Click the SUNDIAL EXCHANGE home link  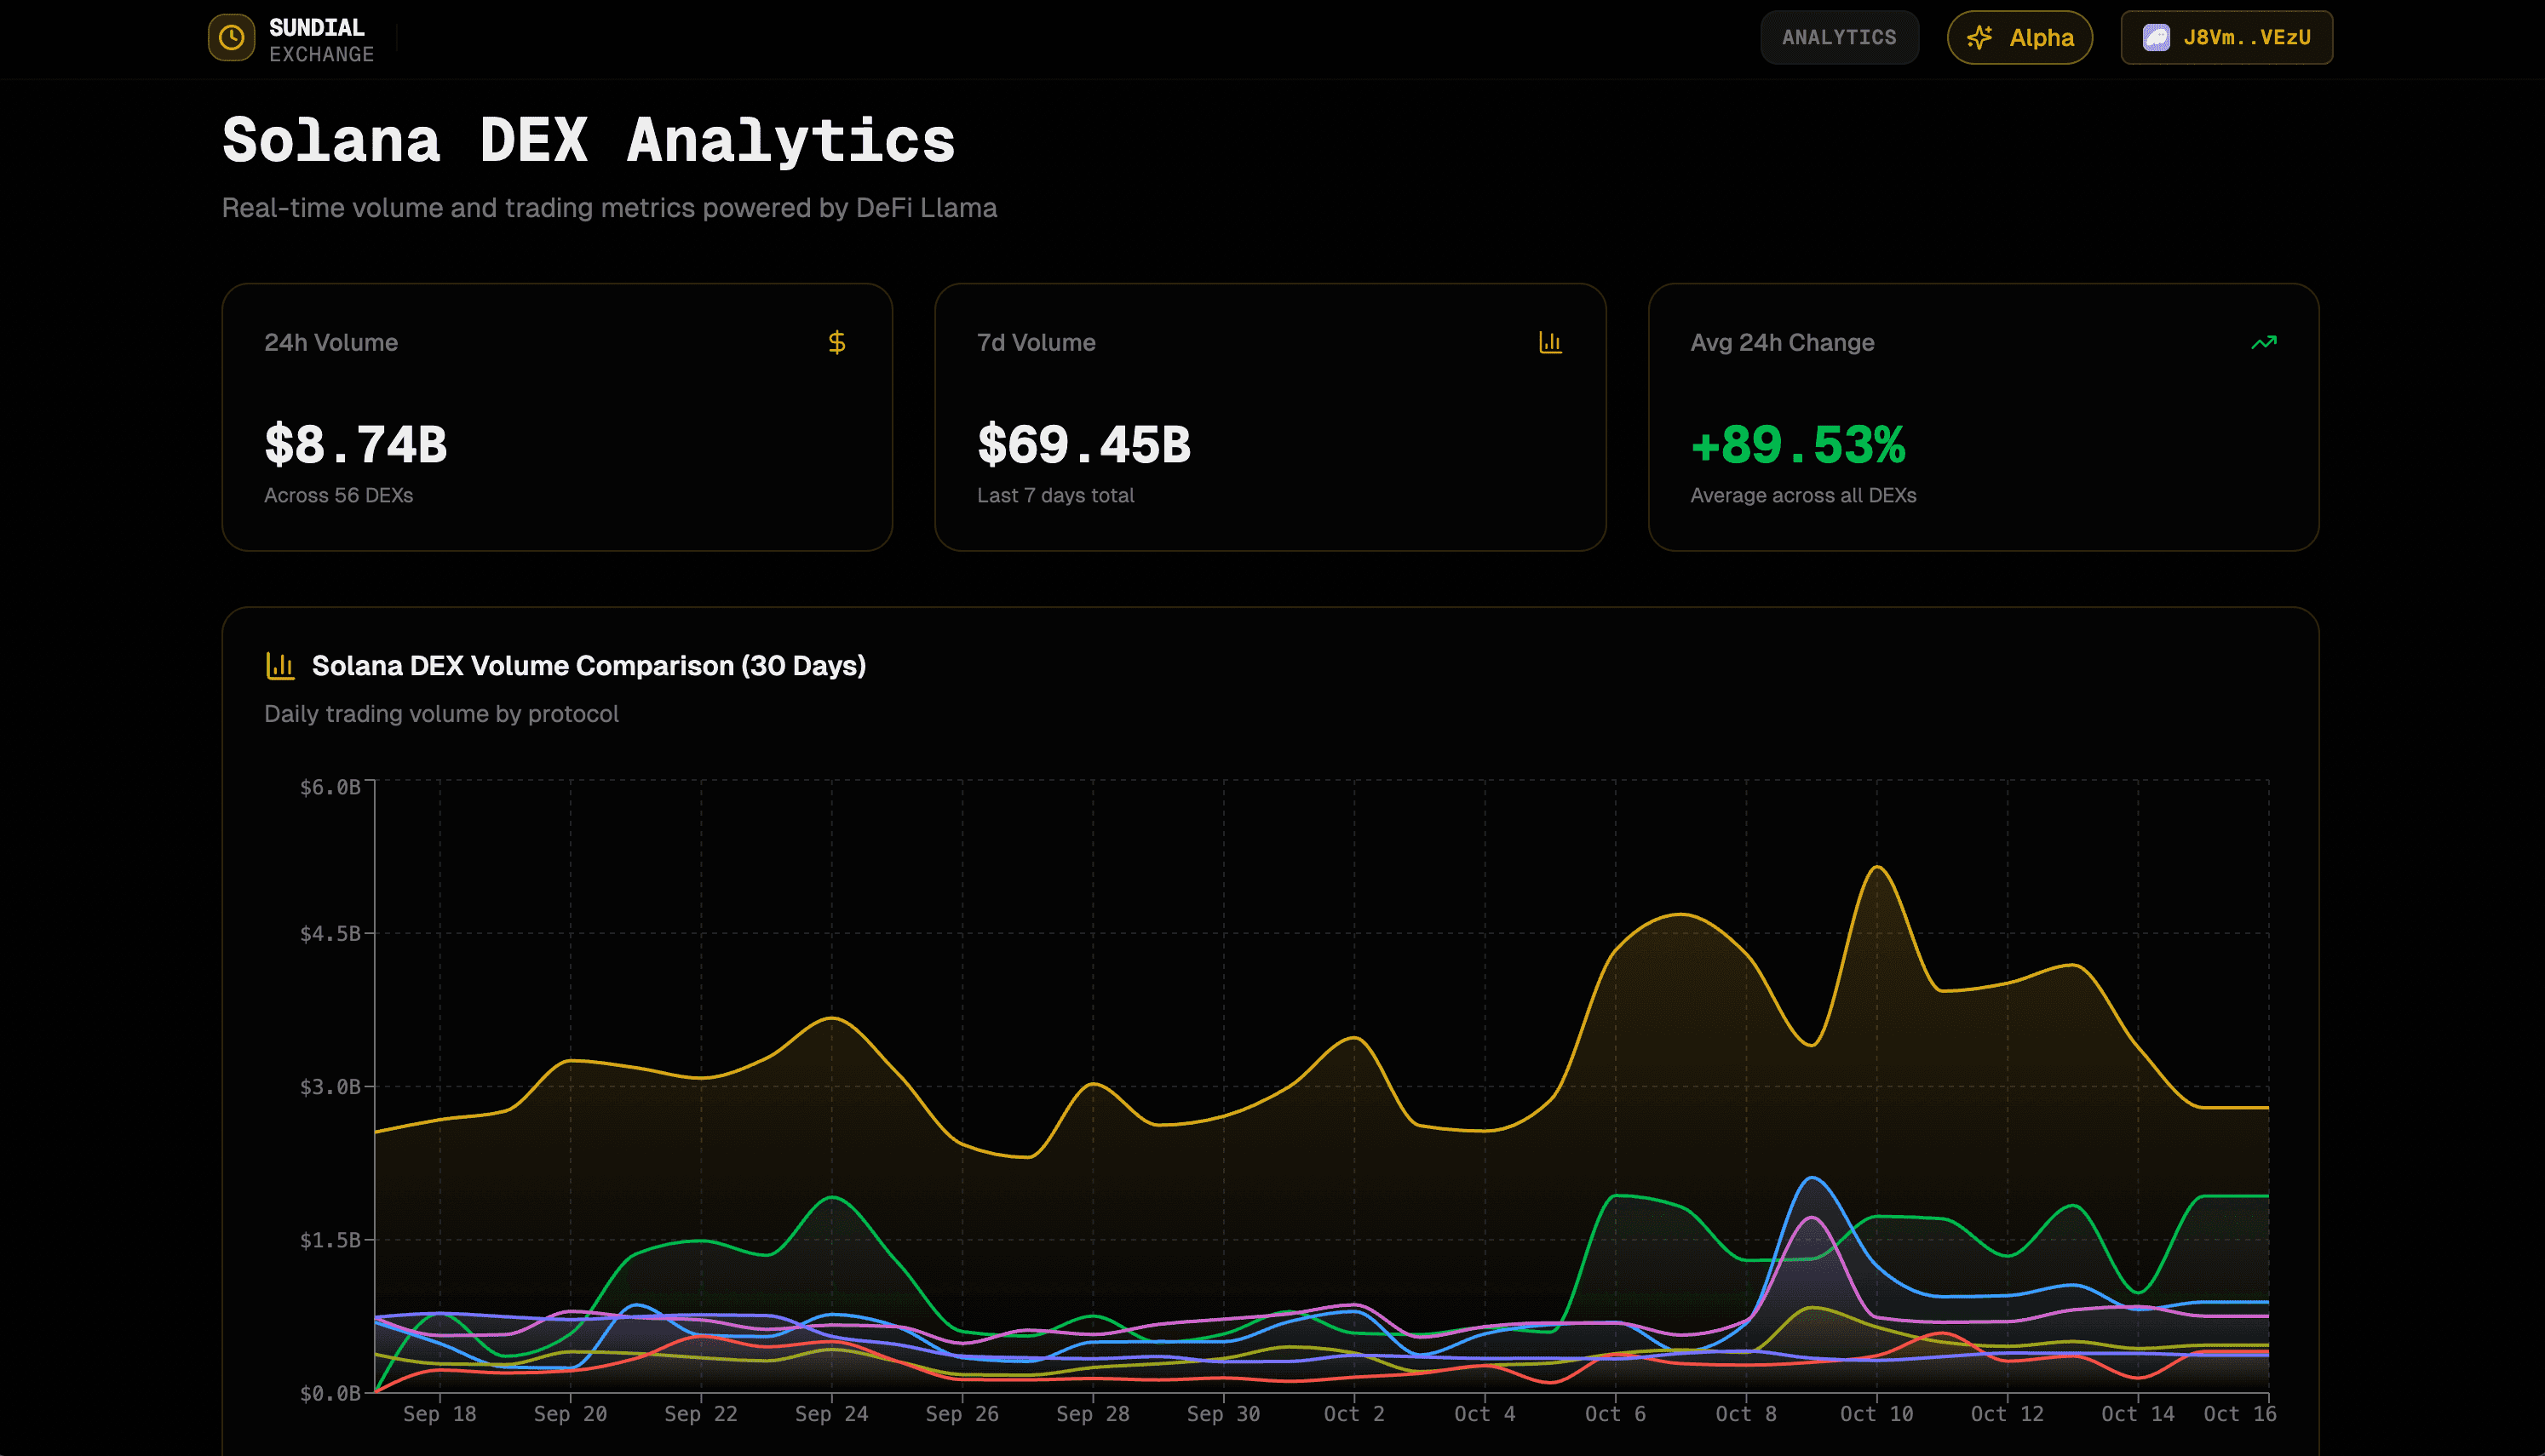(x=320, y=40)
